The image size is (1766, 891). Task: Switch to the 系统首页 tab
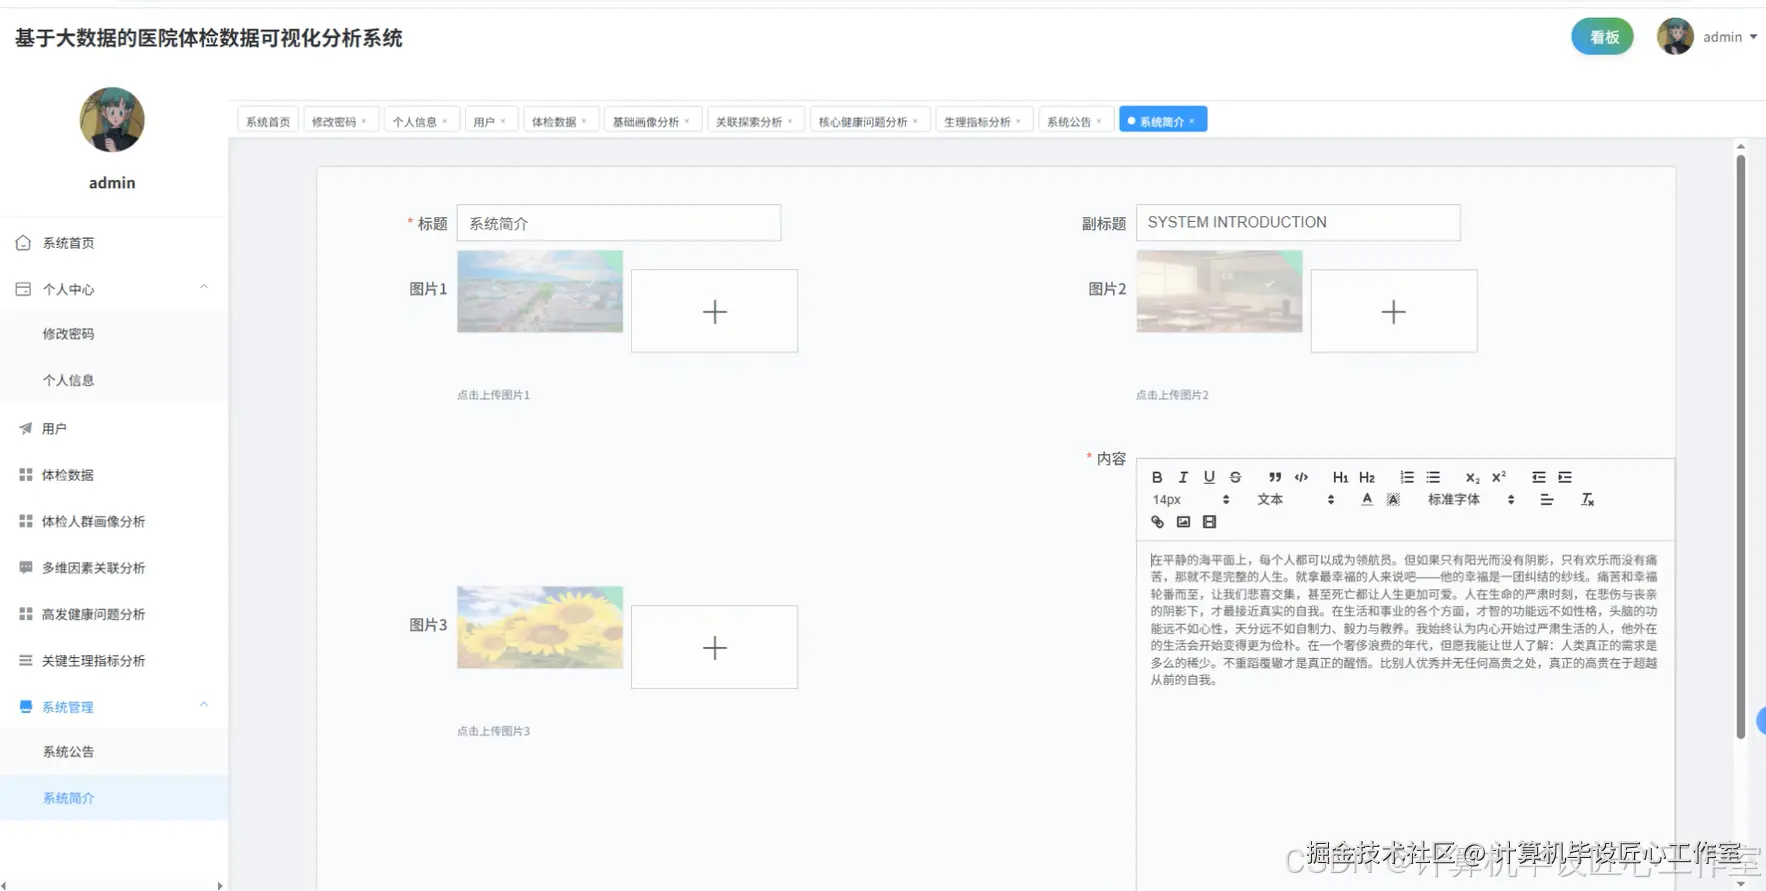coord(268,121)
